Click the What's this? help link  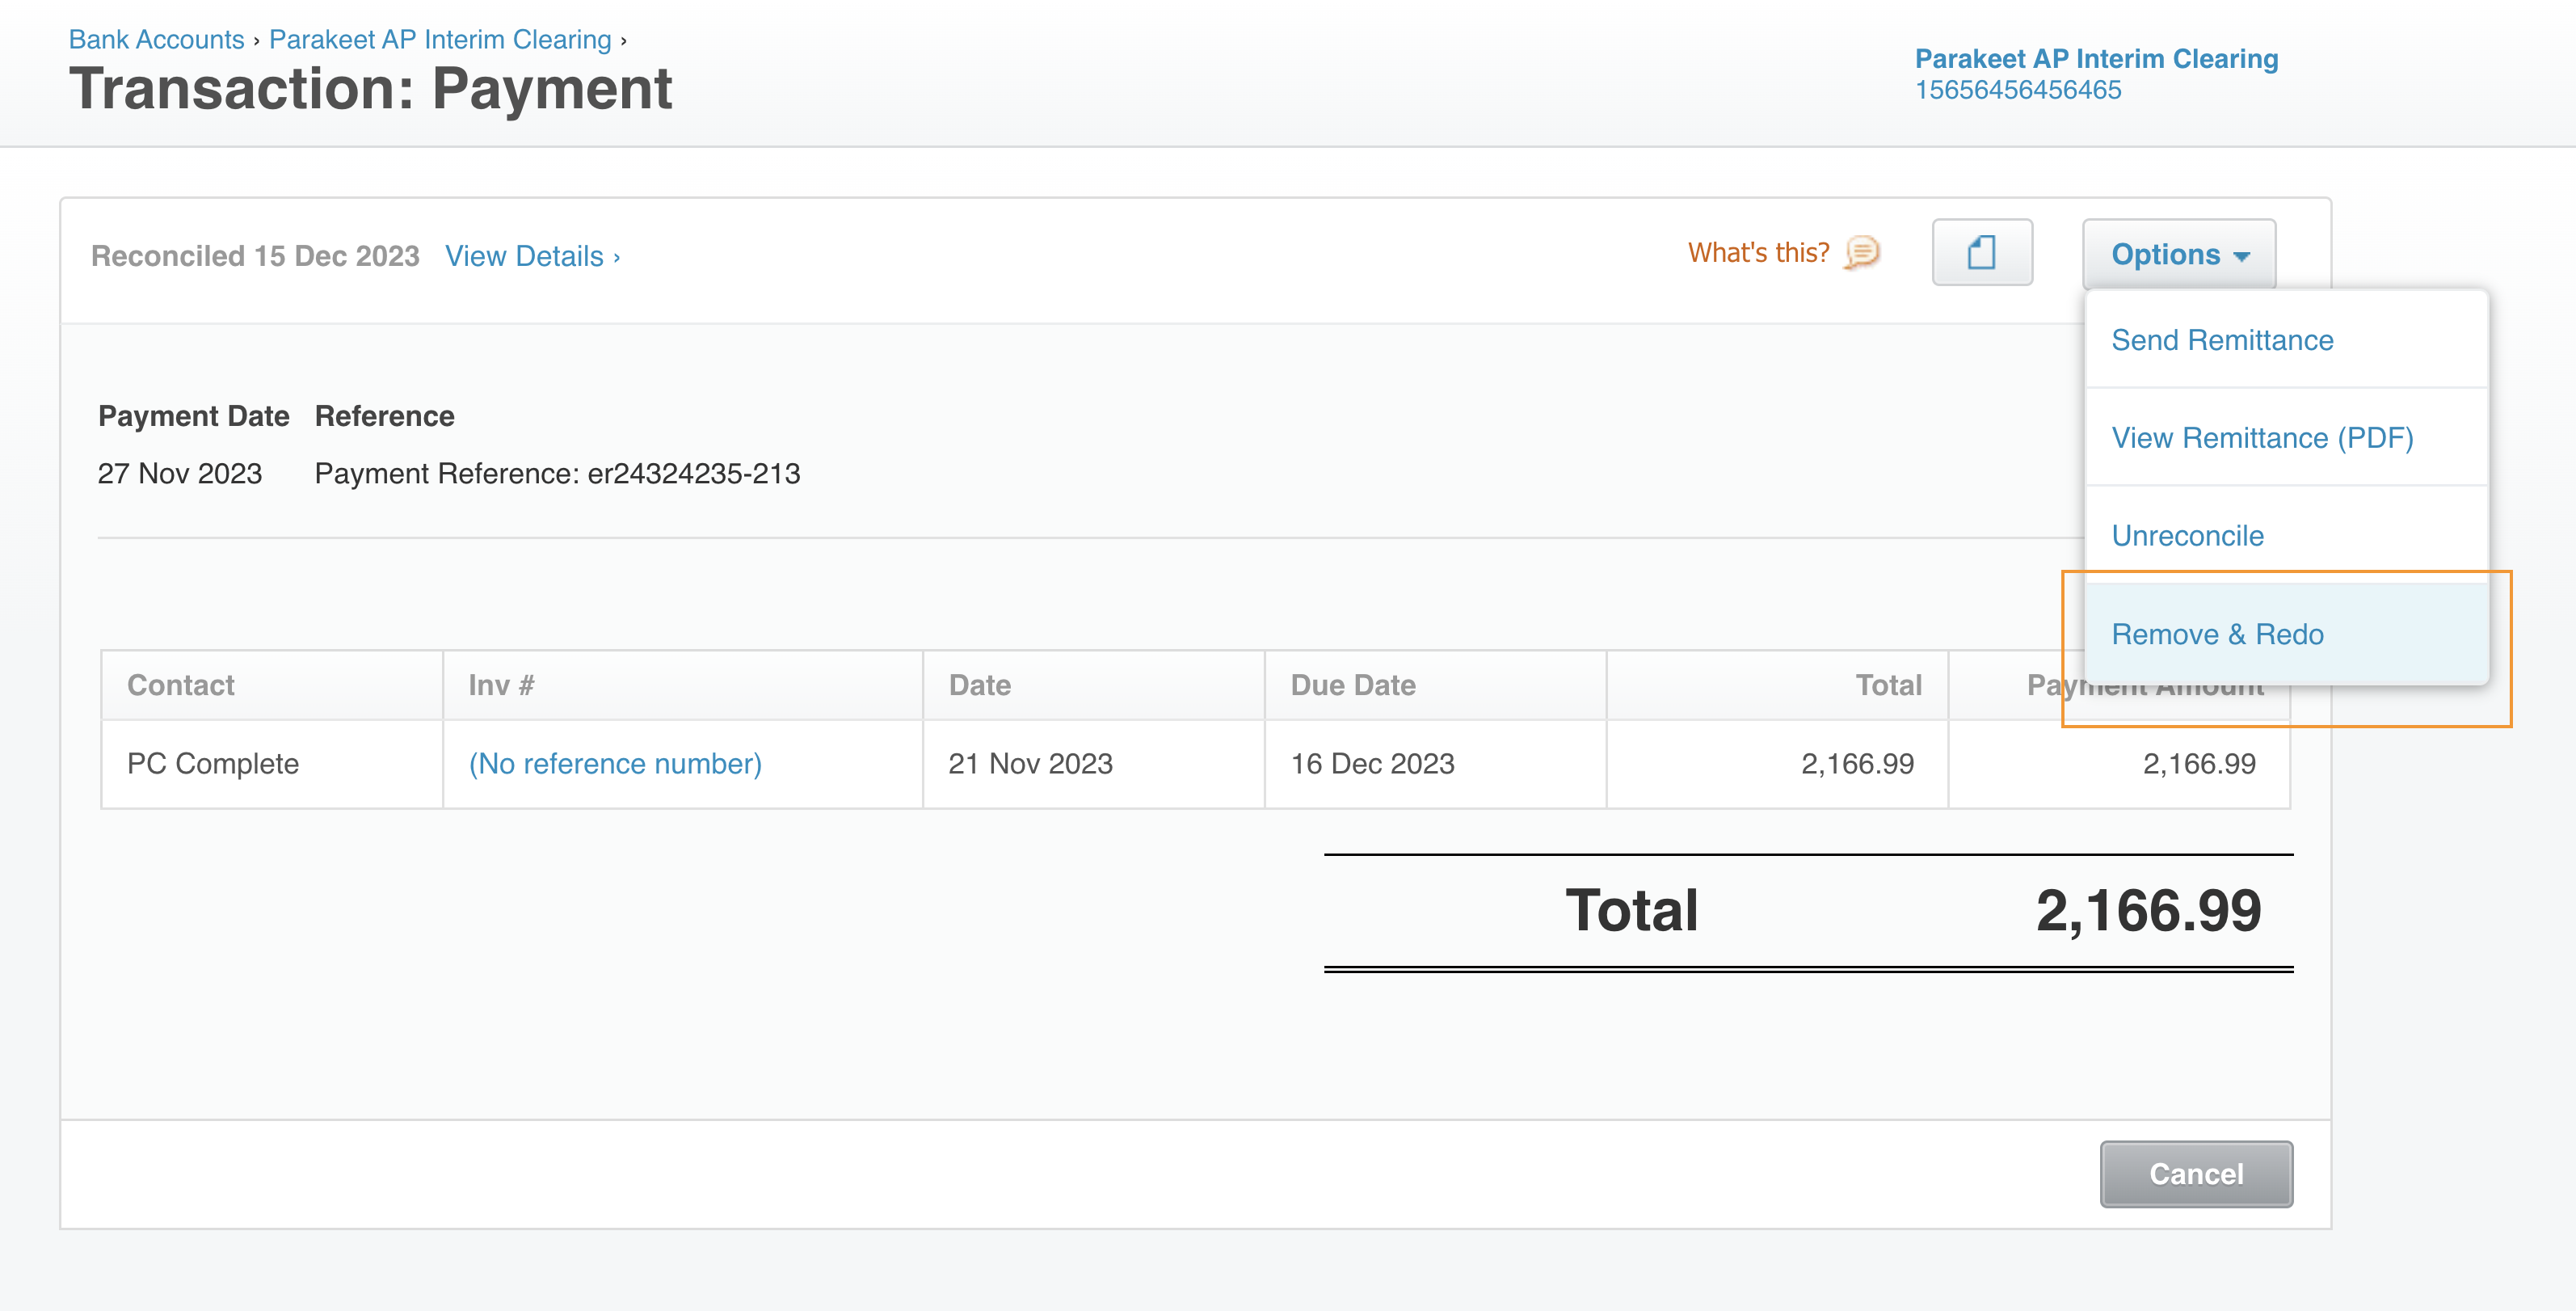coord(1758,253)
